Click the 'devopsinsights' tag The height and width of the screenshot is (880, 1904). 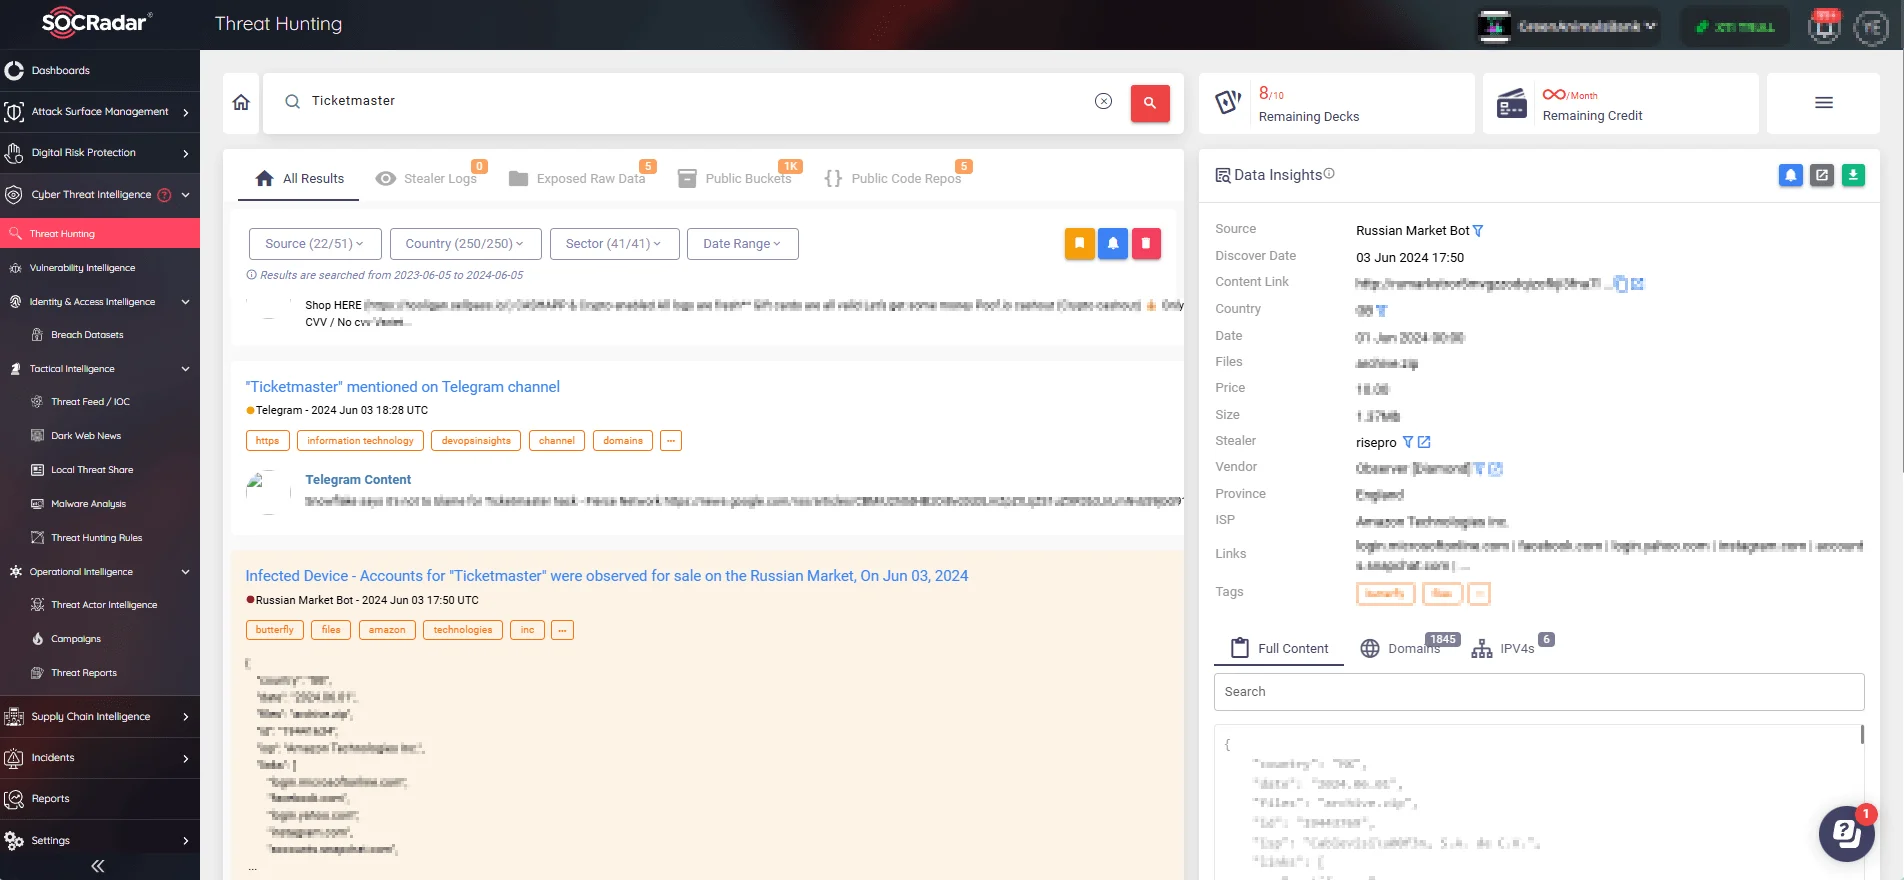tap(476, 441)
